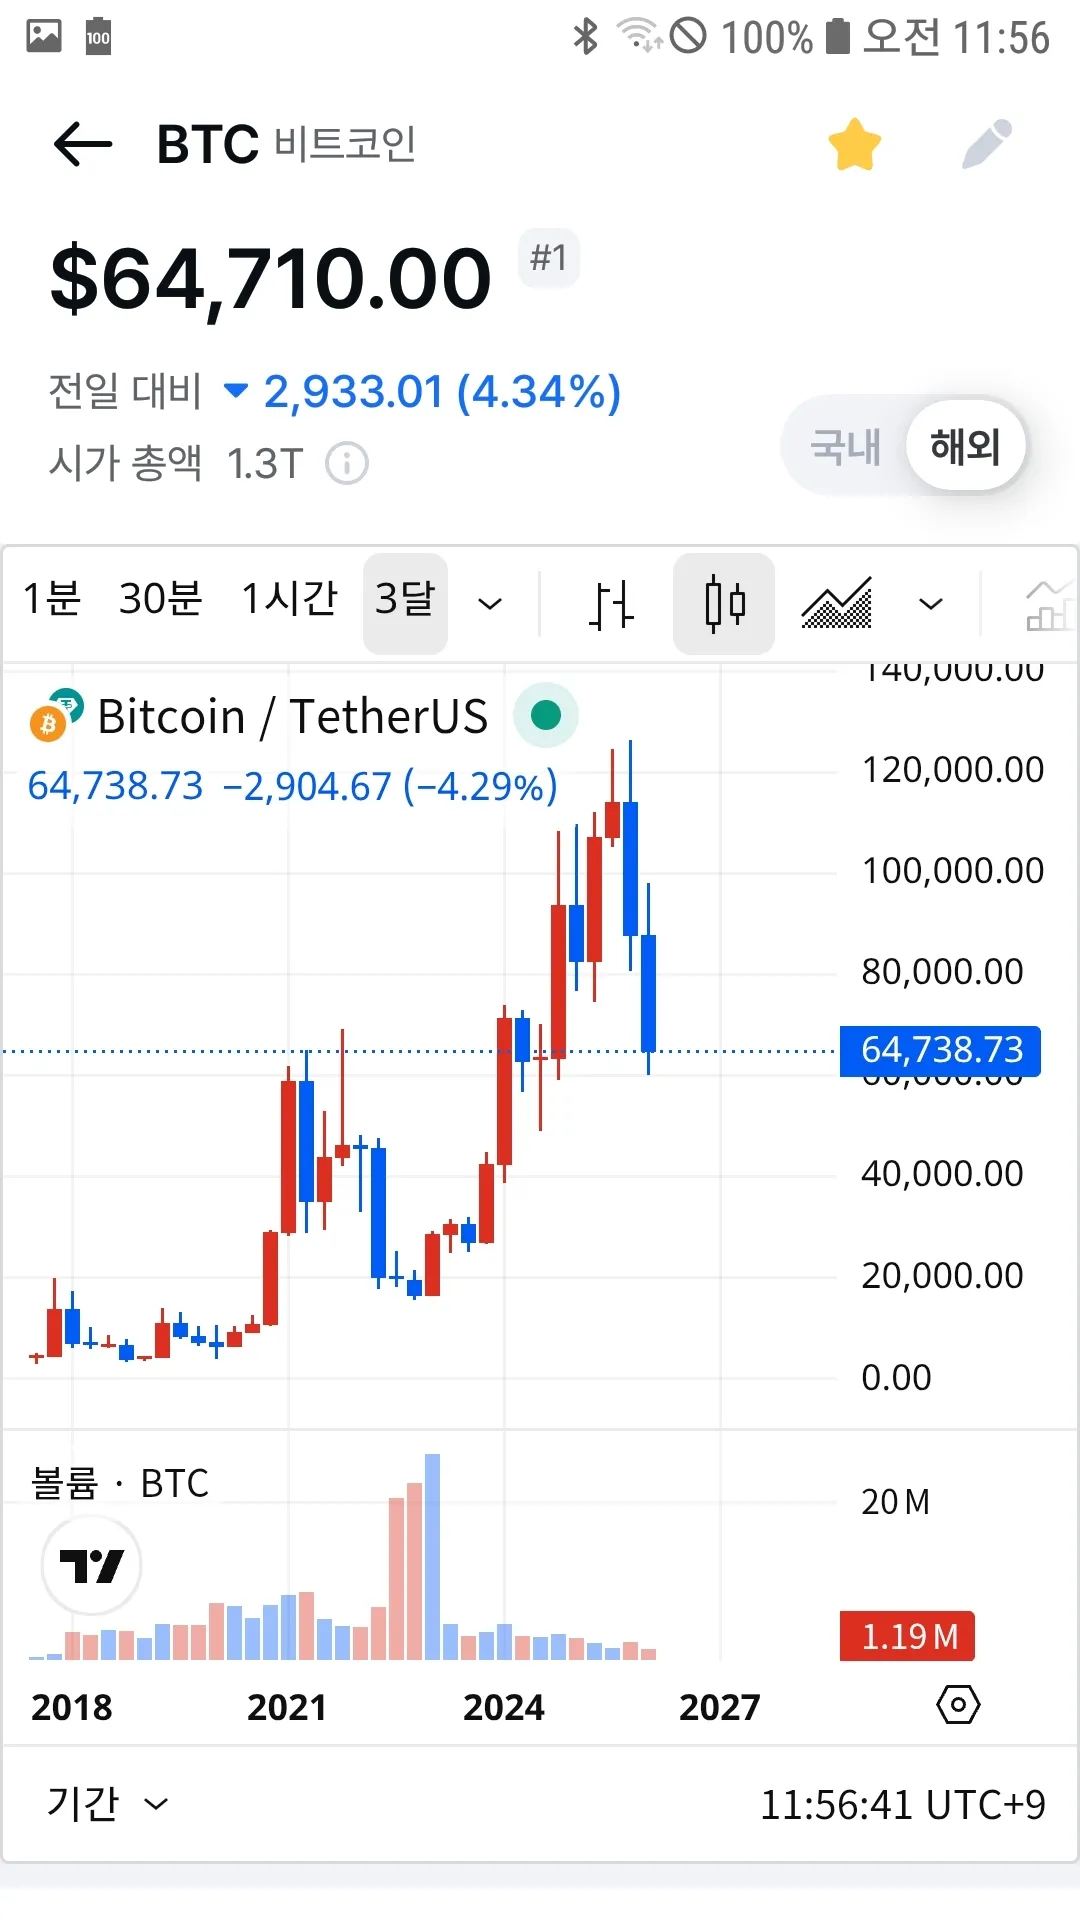The height and width of the screenshot is (1920, 1080).
Task: Switch to bar chart style
Action: pos(610,604)
